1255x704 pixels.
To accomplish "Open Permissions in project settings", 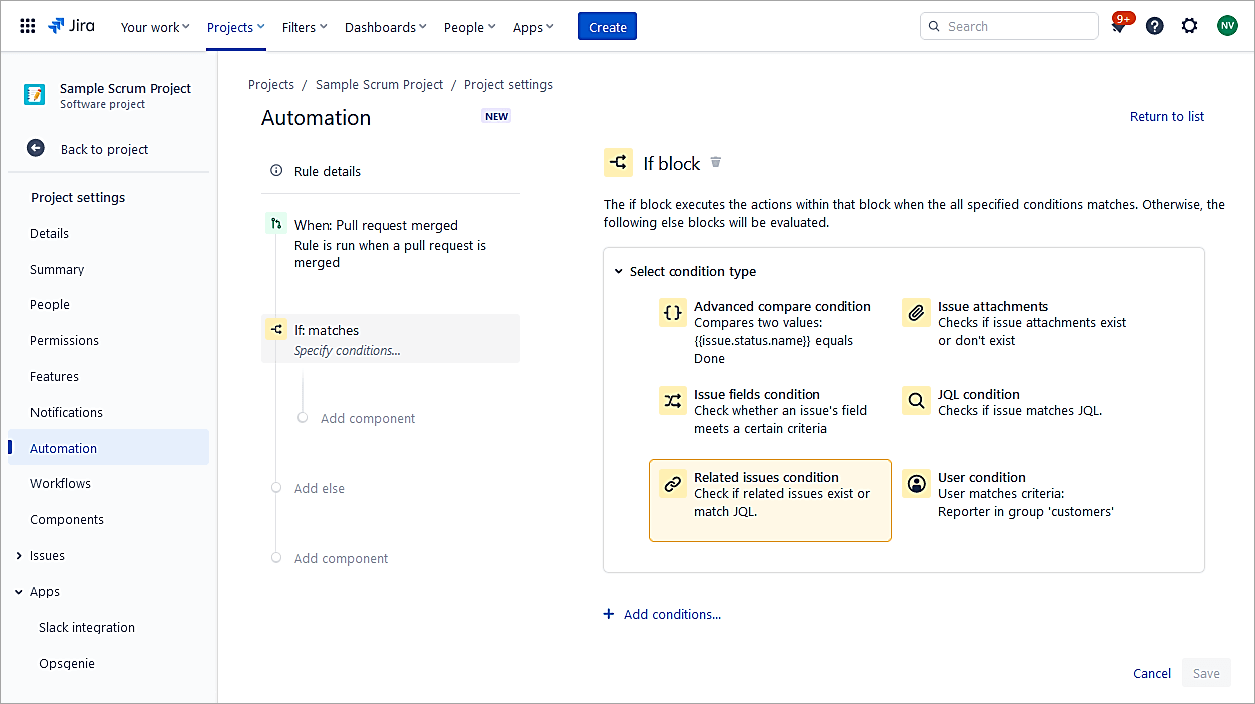I will [64, 340].
